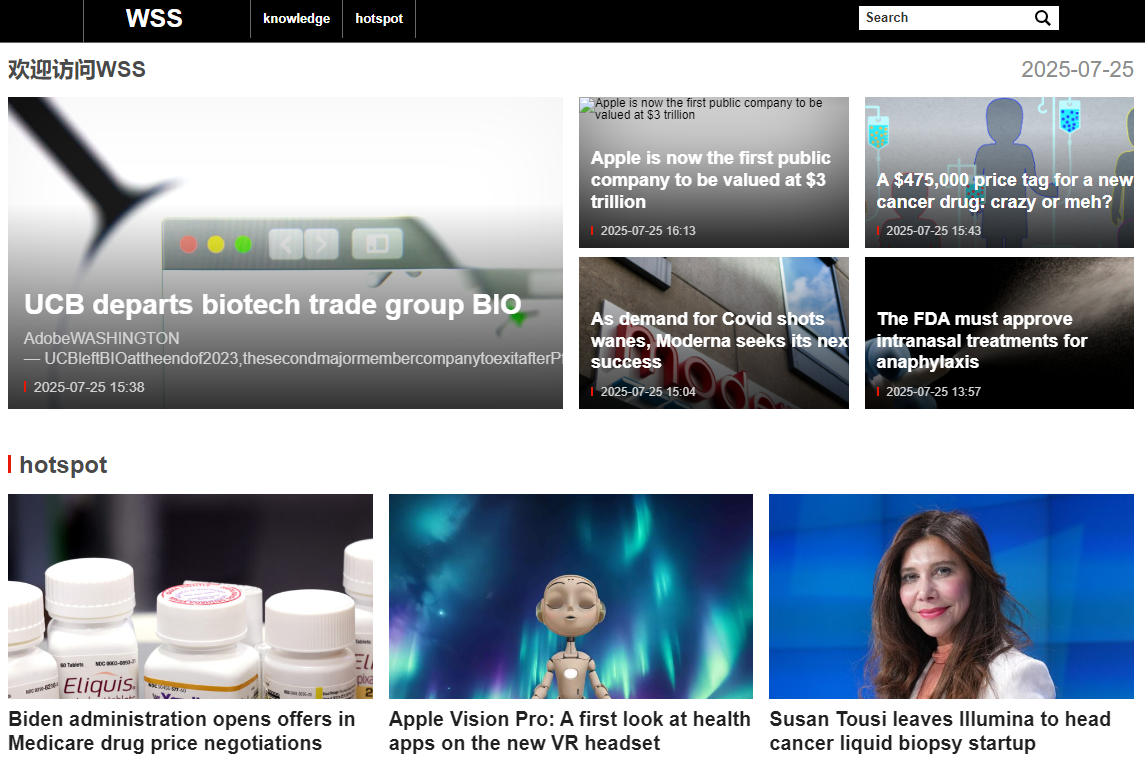
Task: Click the 欢迎访问WSS welcome text
Action: coord(77,69)
